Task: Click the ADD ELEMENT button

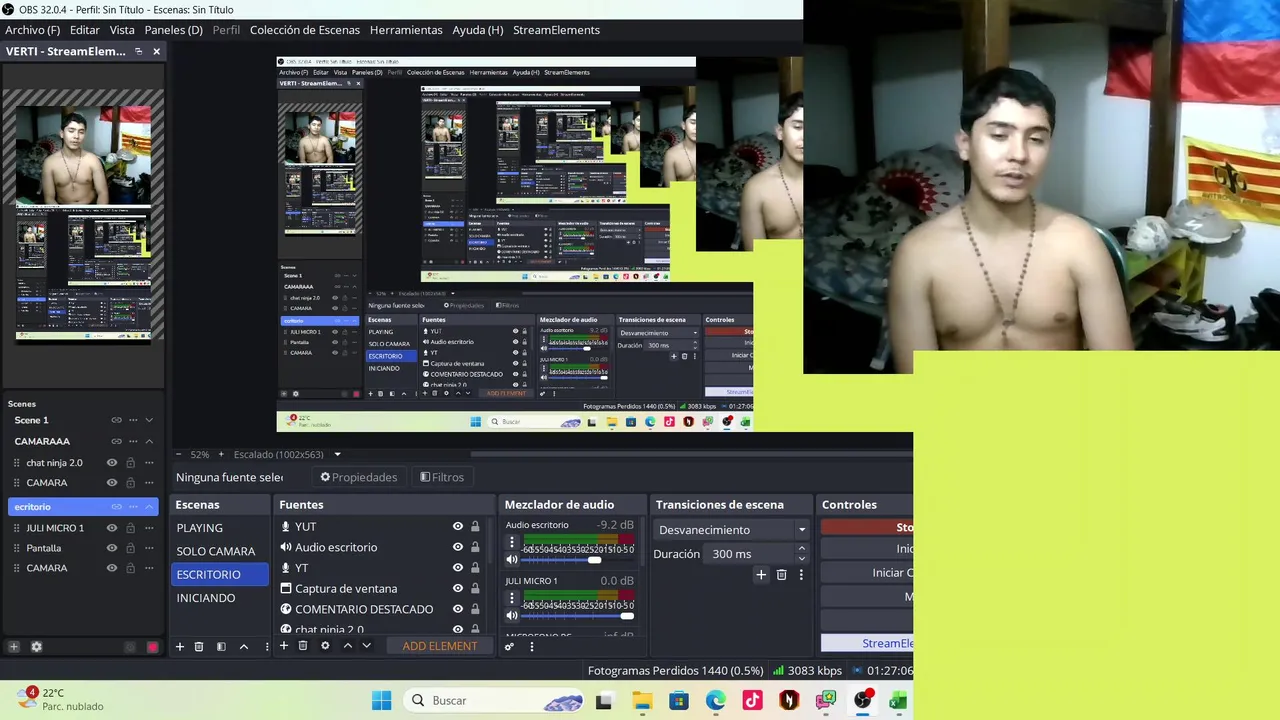Action: tap(440, 646)
